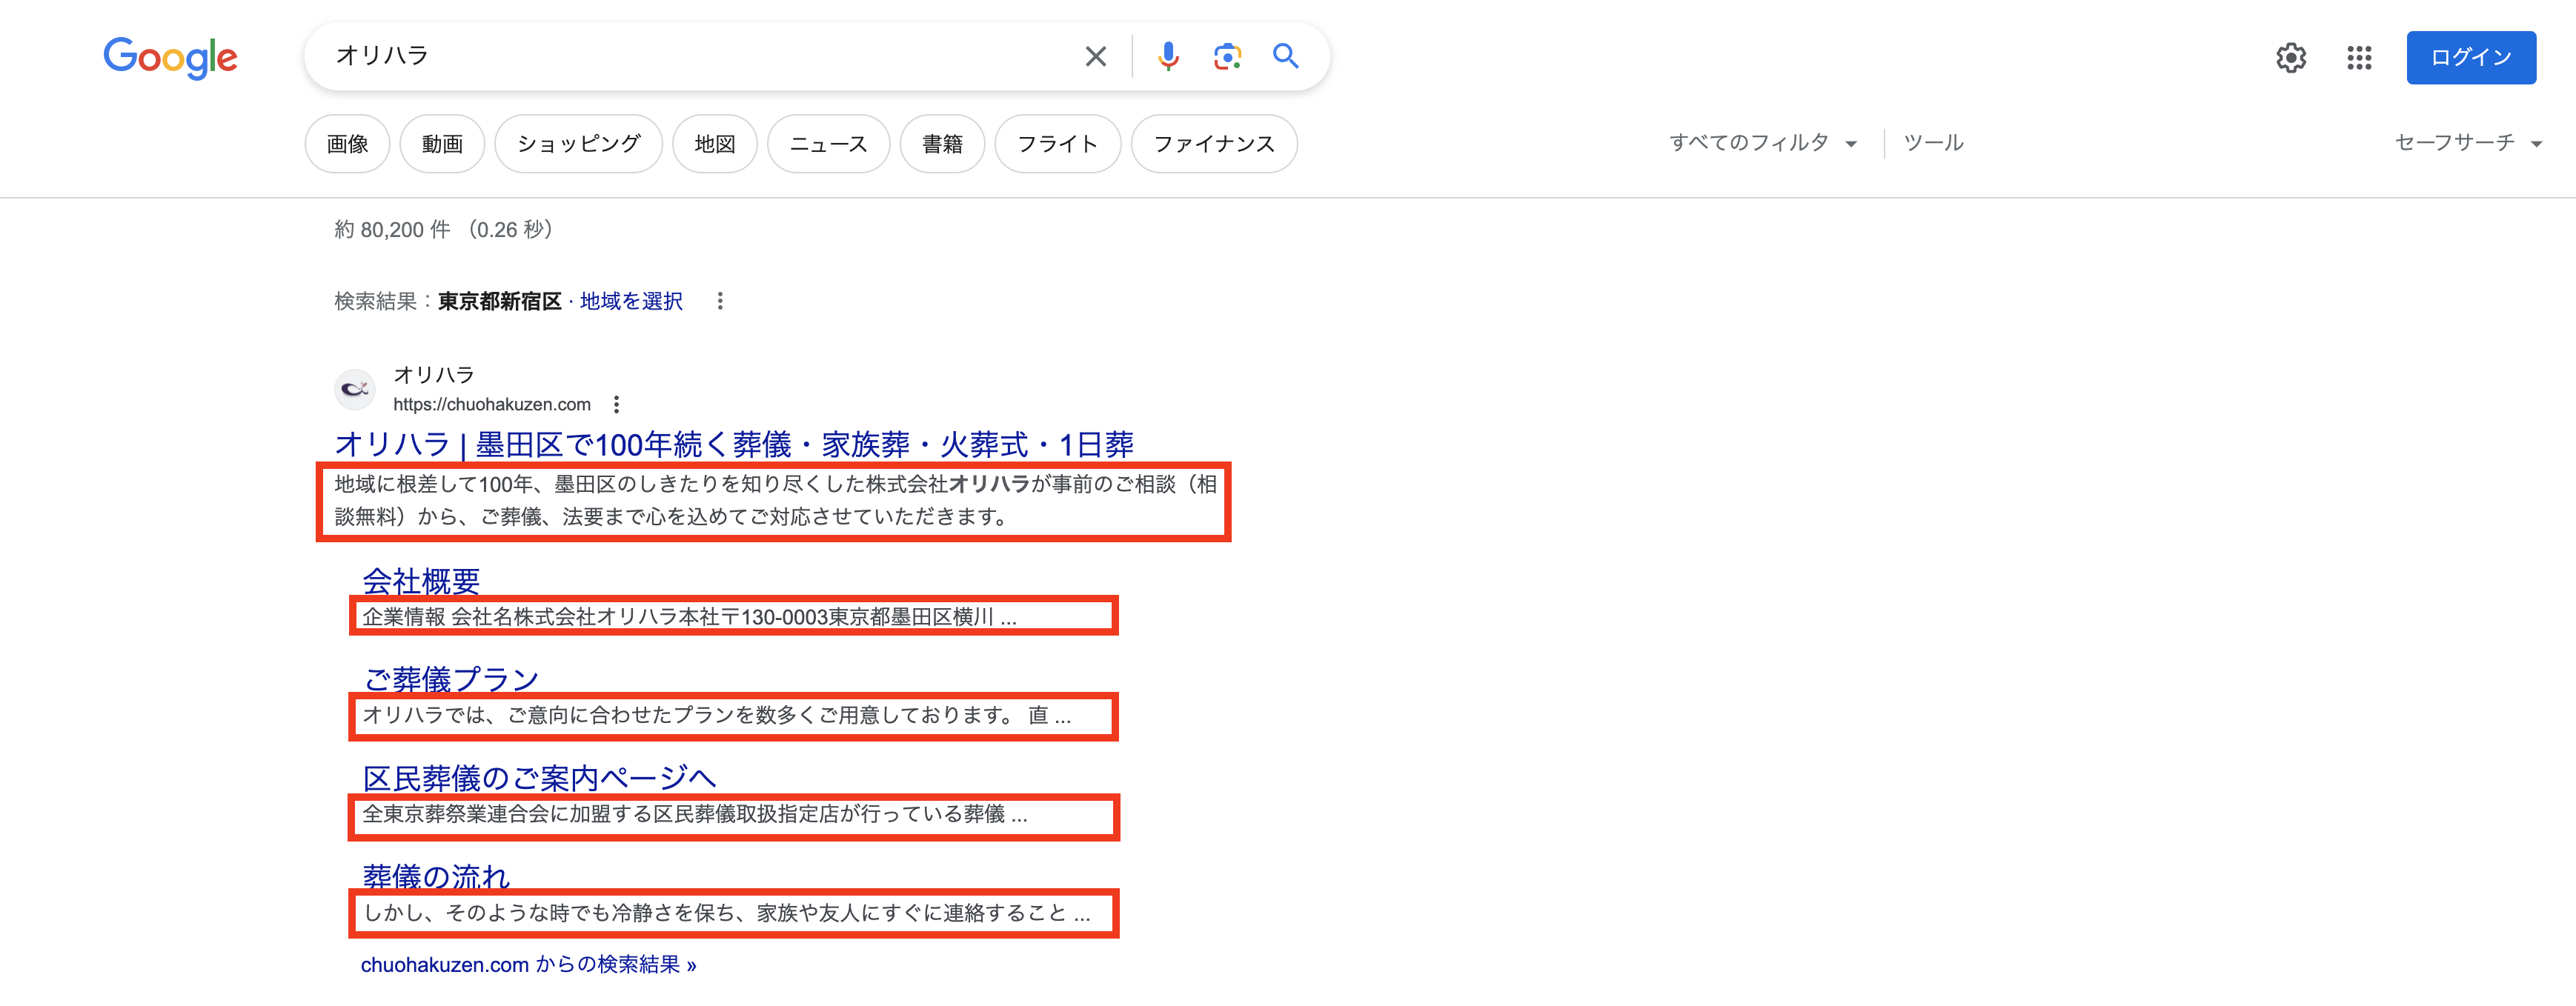Open the 葬儀の流れ sitelink
This screenshot has height=1006, width=2576.
click(x=436, y=876)
